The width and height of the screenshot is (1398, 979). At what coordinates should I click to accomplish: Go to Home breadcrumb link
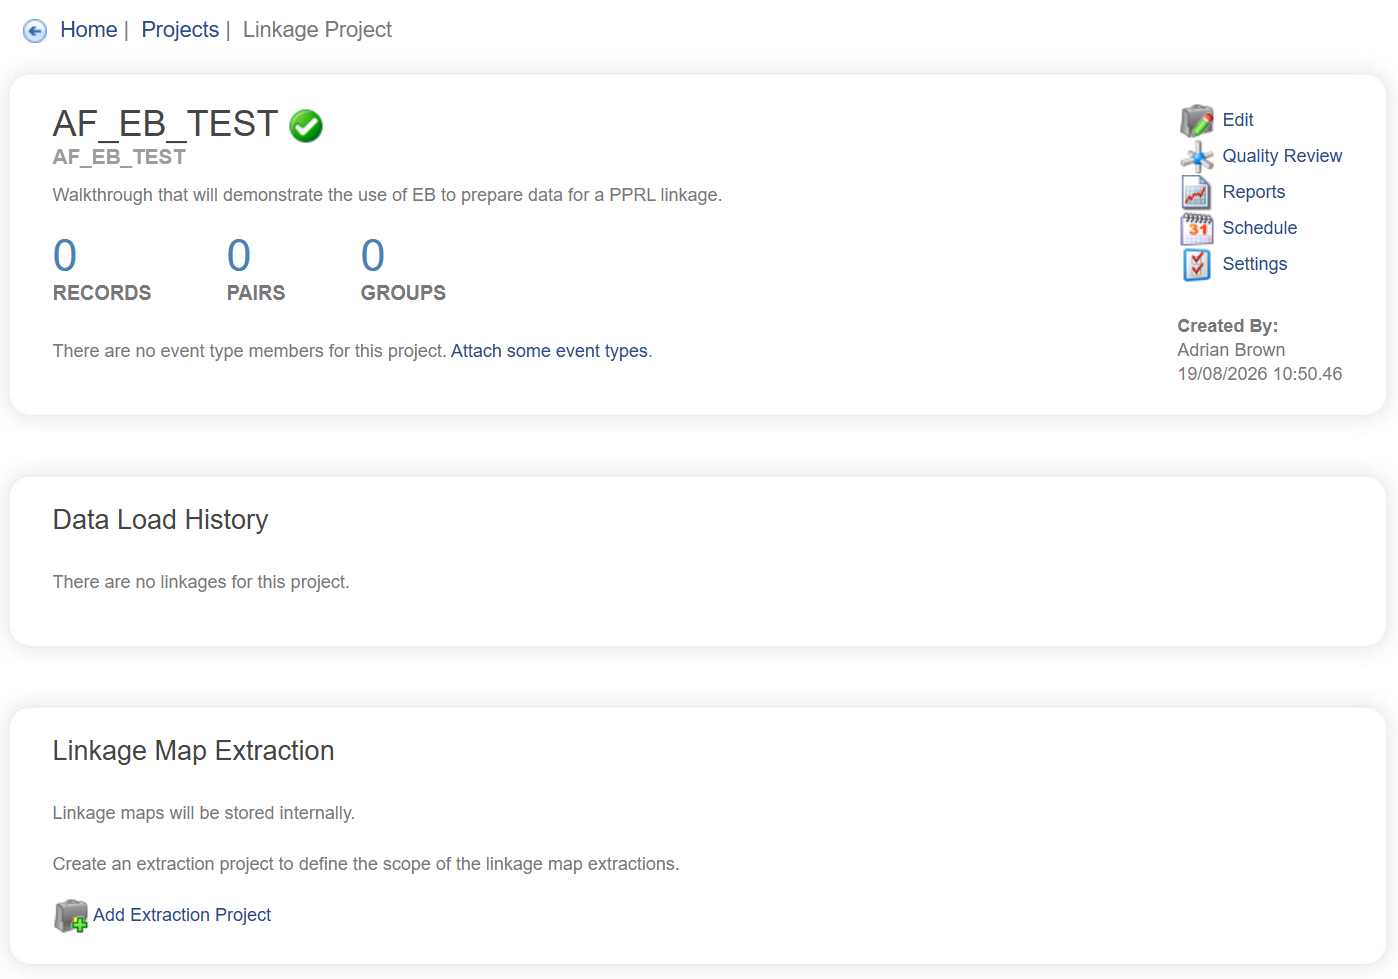coord(89,30)
